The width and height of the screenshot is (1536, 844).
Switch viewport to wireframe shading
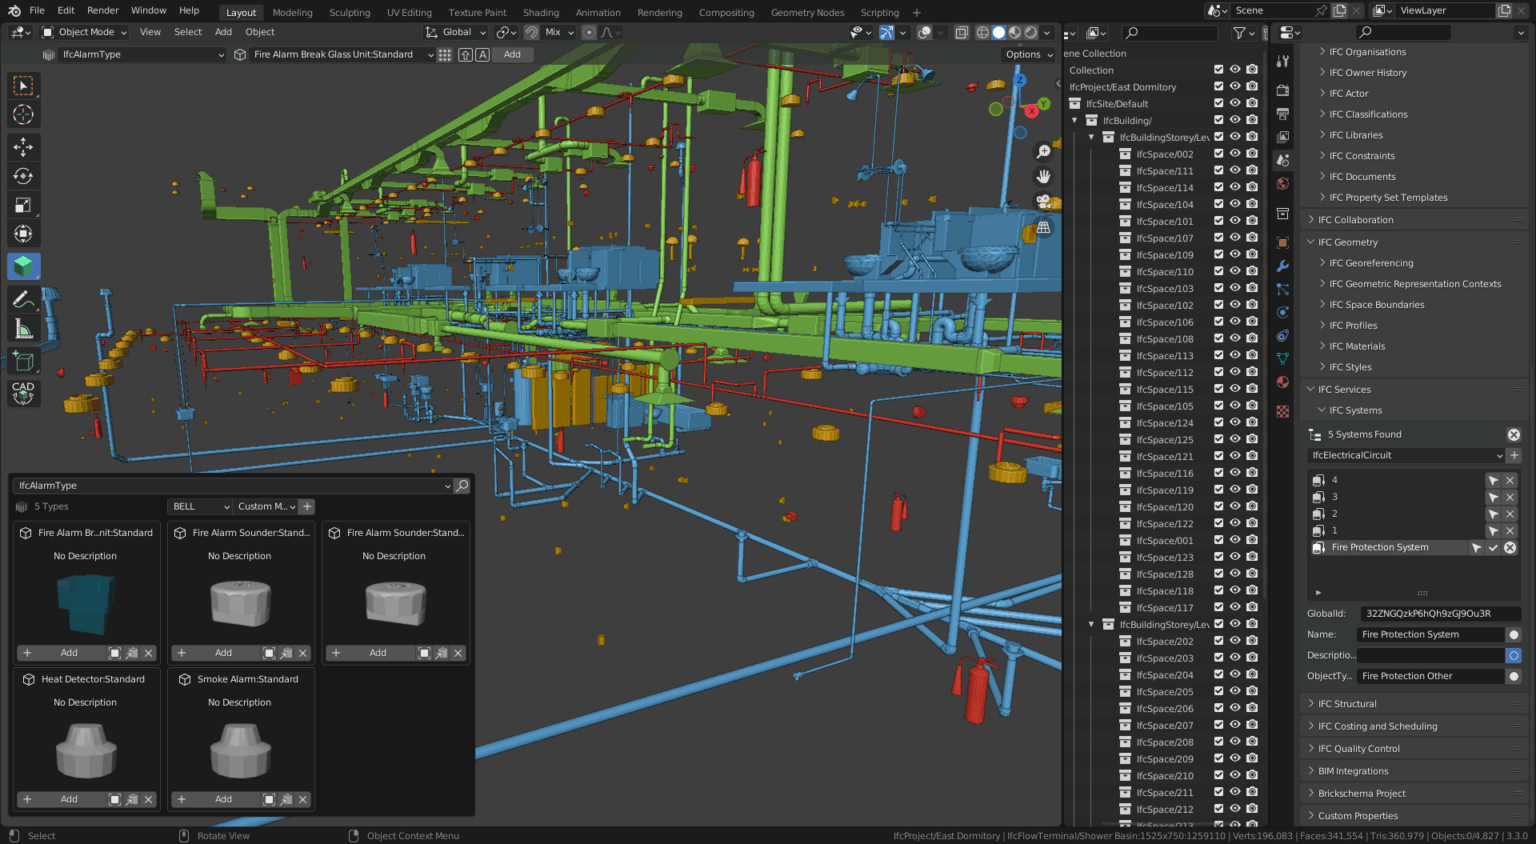[984, 32]
